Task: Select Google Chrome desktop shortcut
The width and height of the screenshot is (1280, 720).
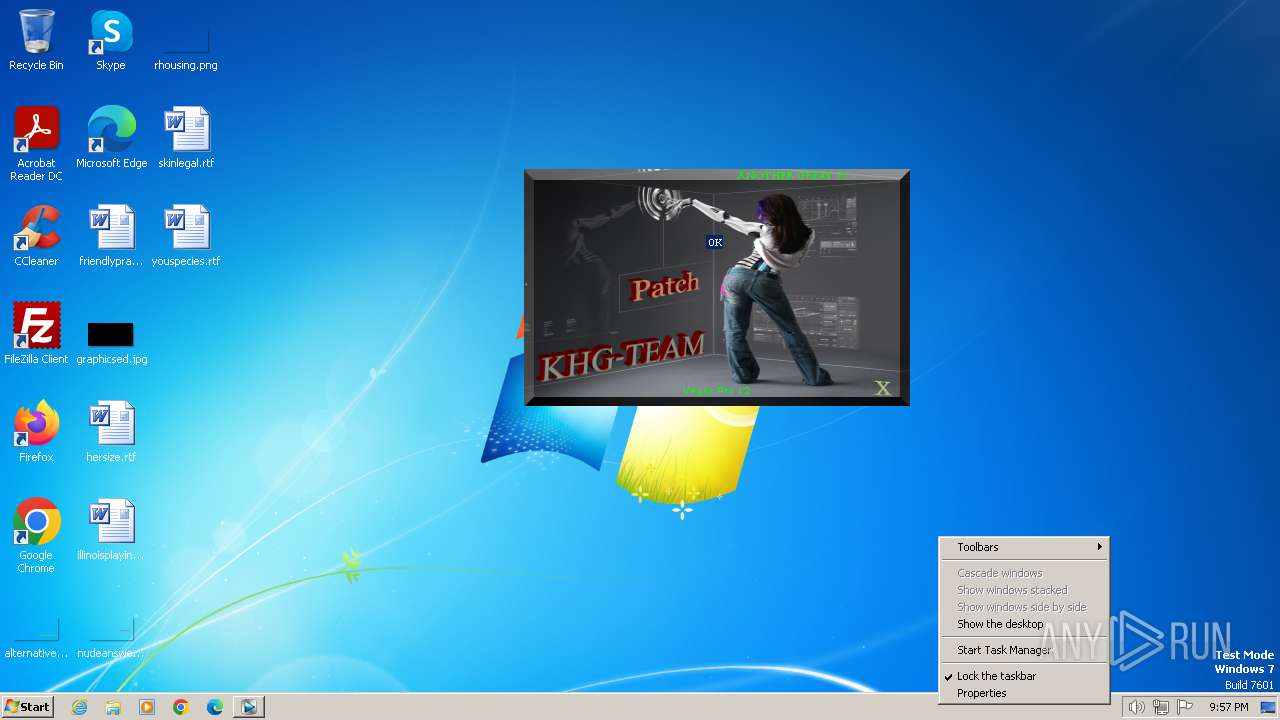Action: tap(36, 536)
